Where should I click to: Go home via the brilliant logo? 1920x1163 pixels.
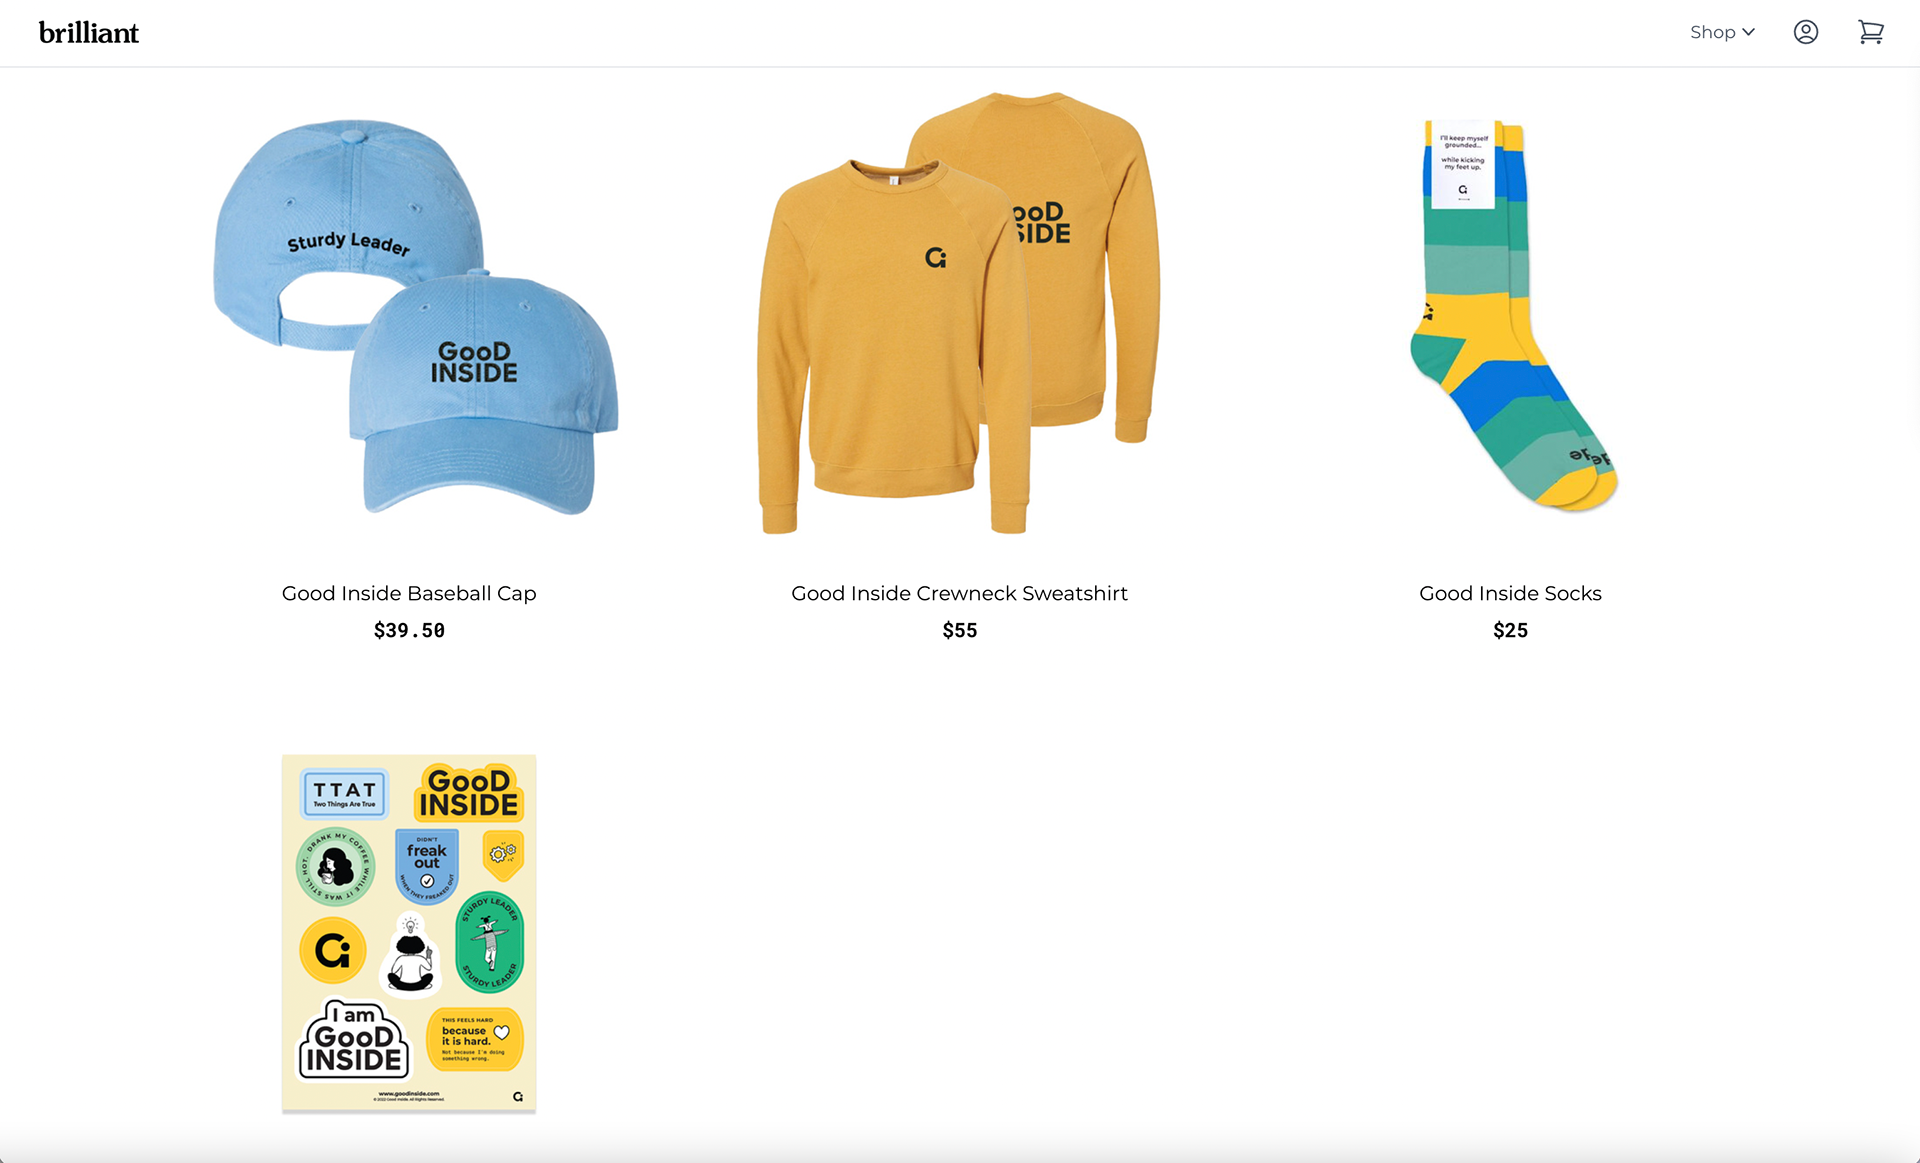[x=88, y=33]
